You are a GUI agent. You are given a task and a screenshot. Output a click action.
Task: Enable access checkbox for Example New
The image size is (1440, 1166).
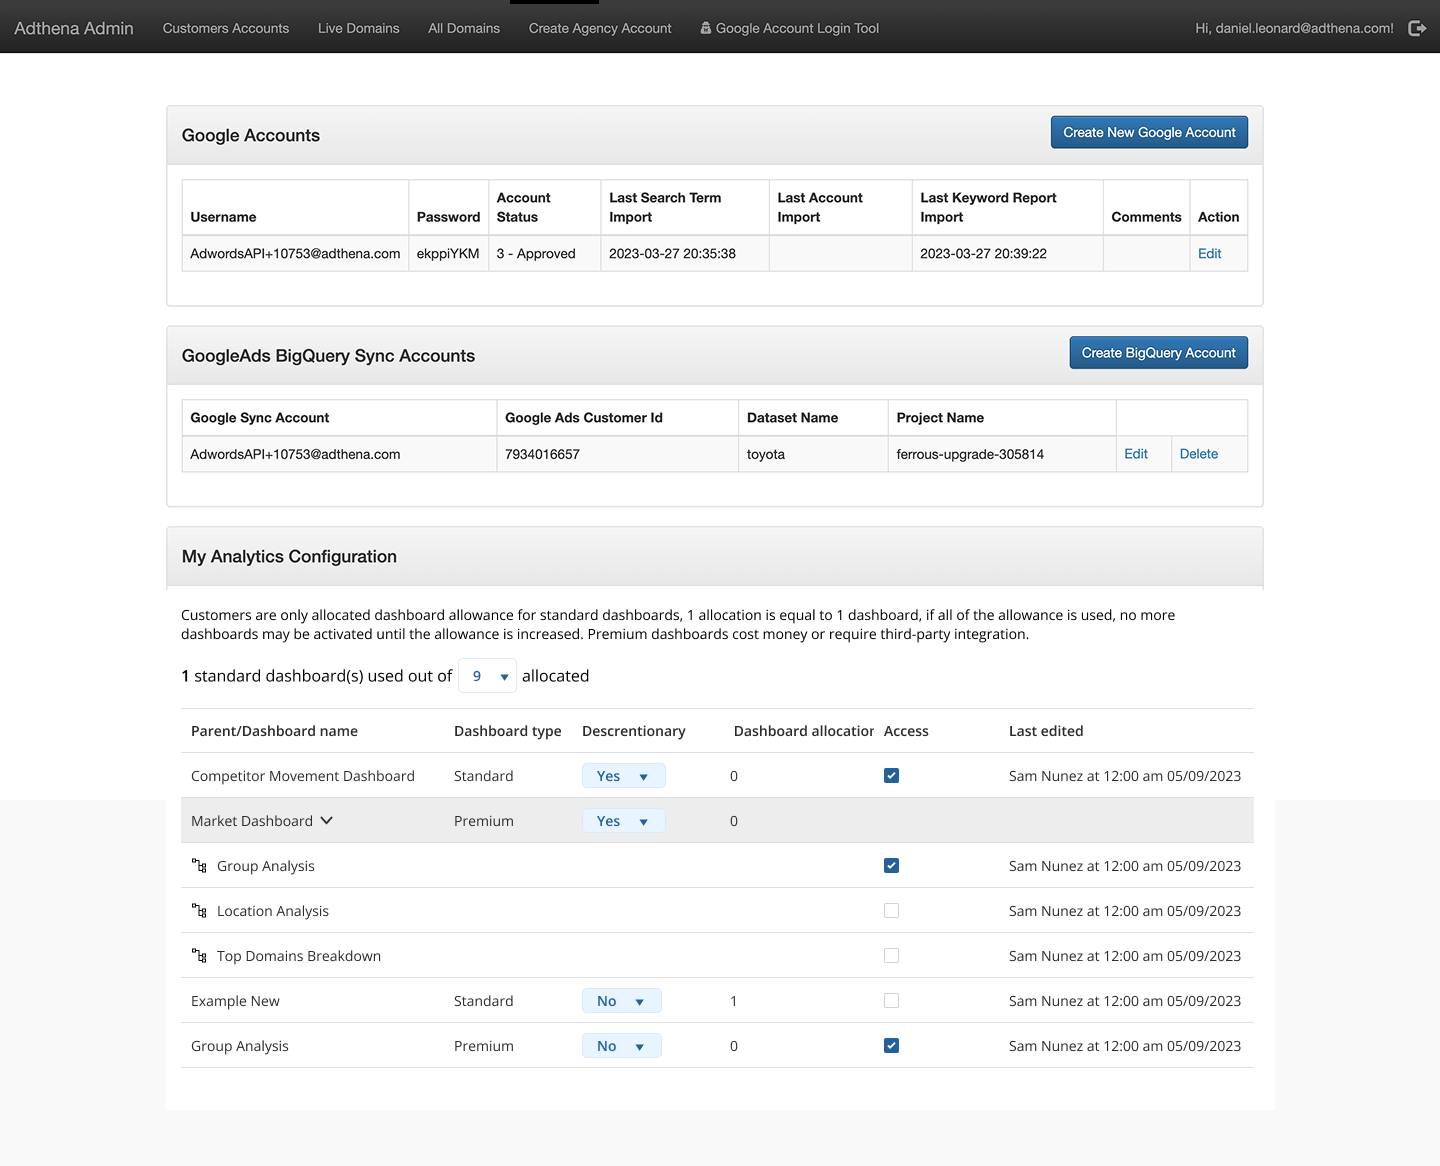tap(891, 1001)
